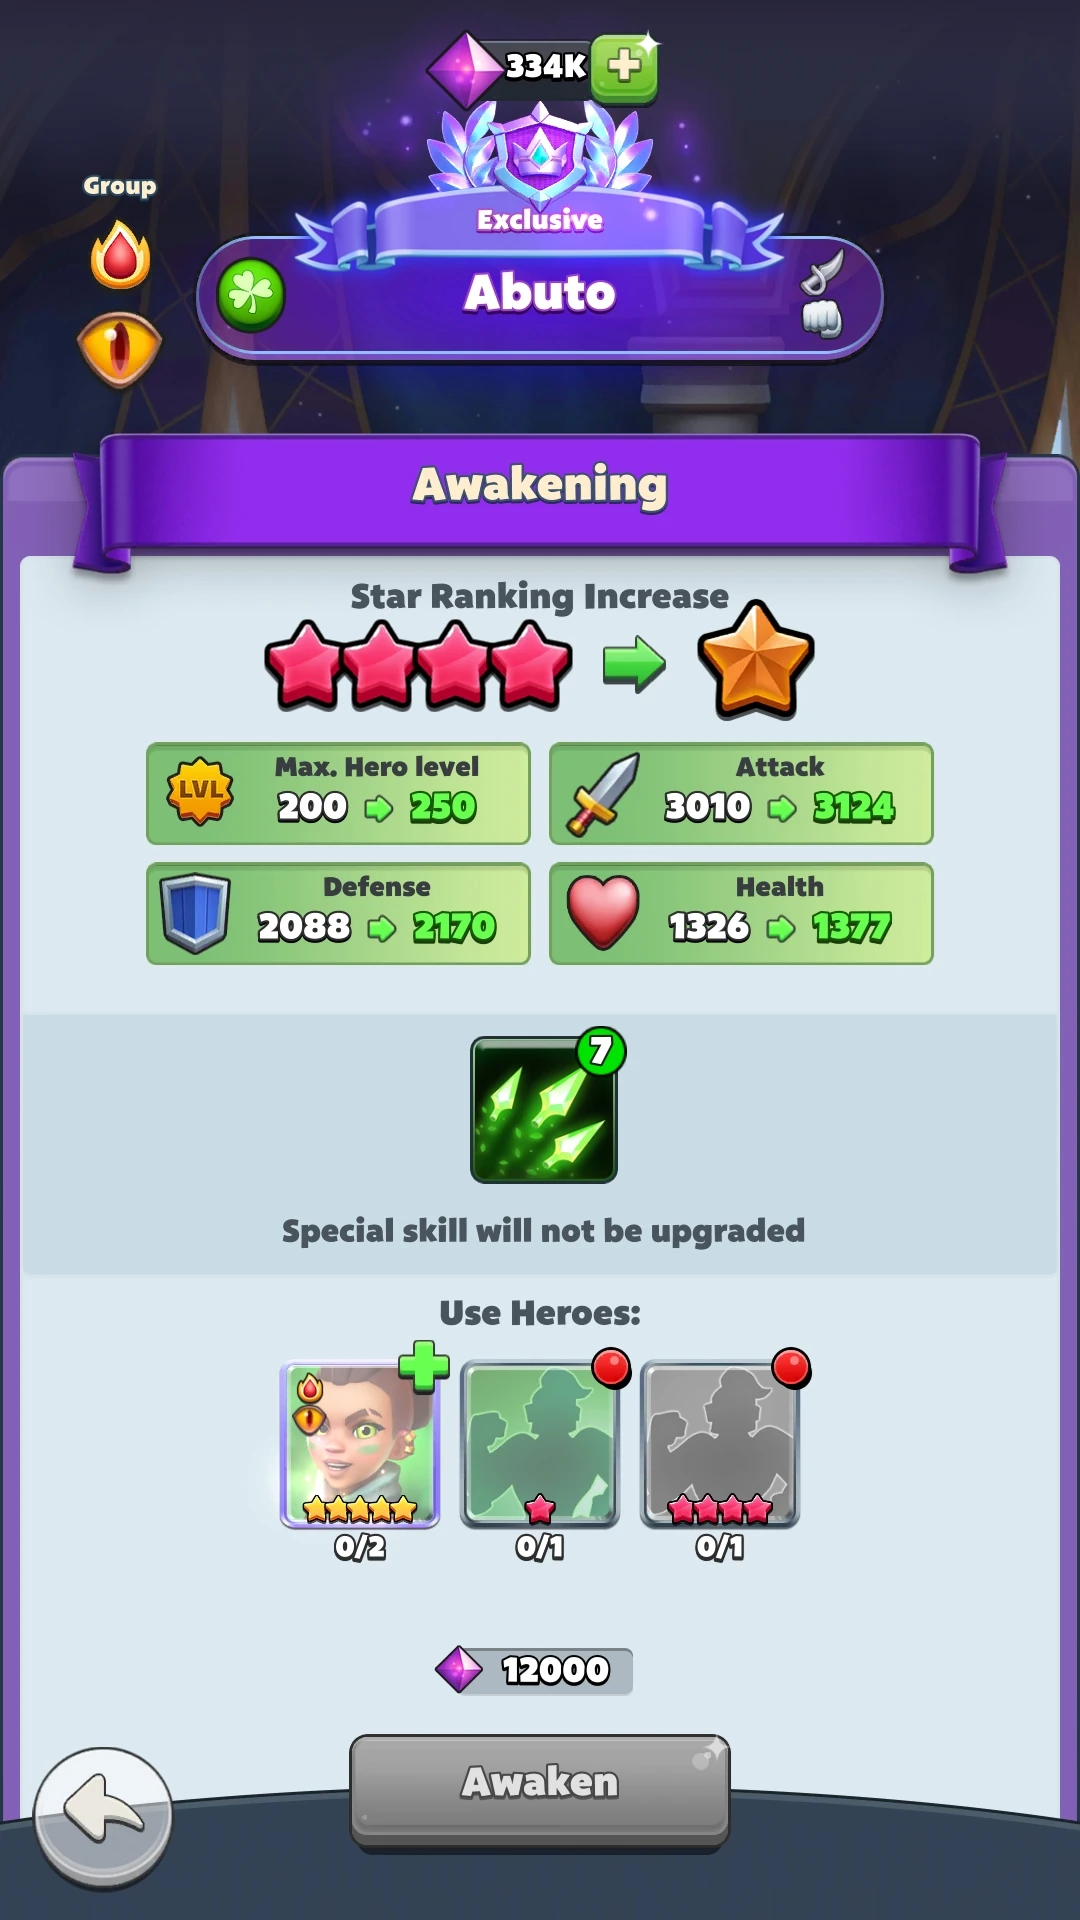Tap the Attack stat panel

(741, 793)
